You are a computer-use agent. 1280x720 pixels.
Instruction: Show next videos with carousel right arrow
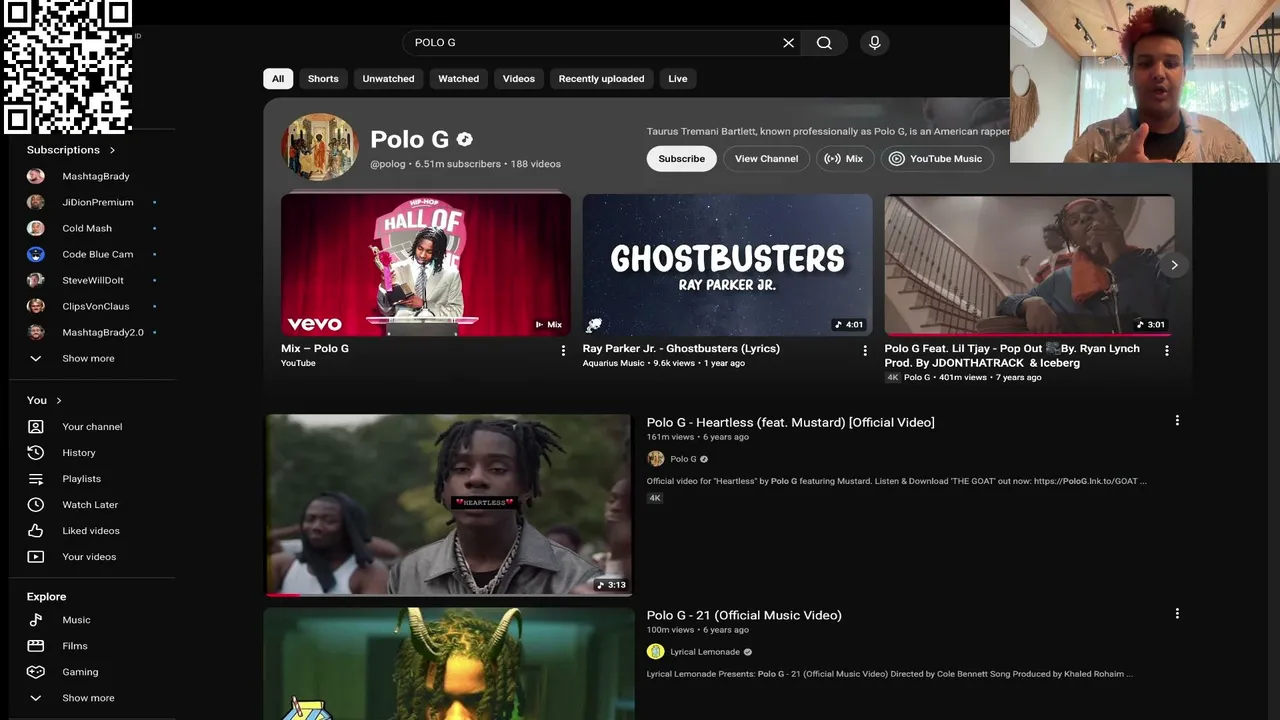pos(1174,265)
